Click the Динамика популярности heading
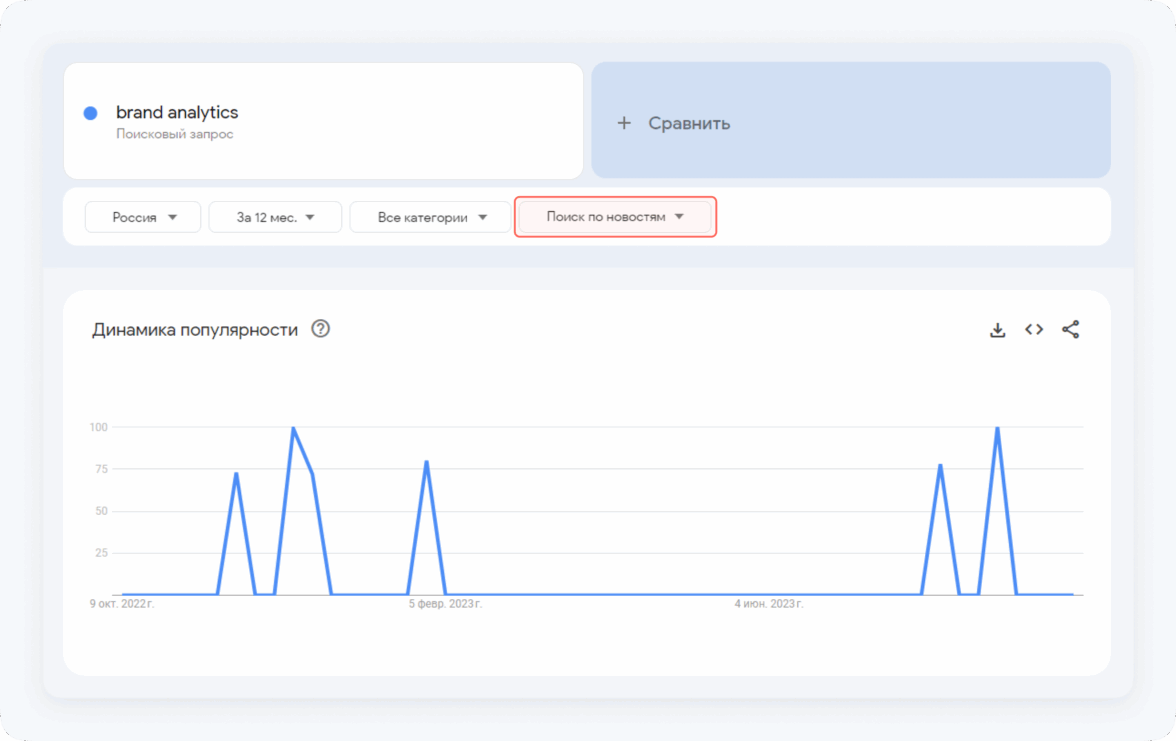Viewport: 1176px width, 741px height. click(195, 330)
